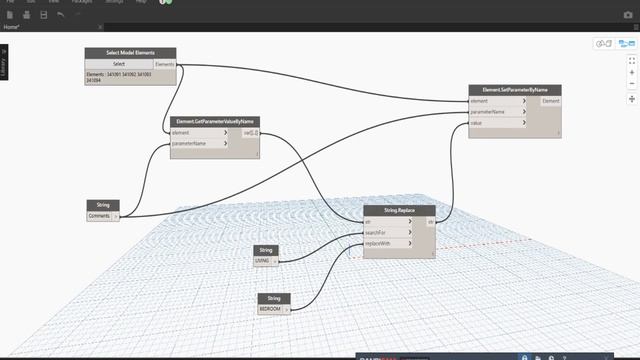The width and height of the screenshot is (640, 360).
Task: Click the Elements ID list text in Select node
Action: point(119,78)
